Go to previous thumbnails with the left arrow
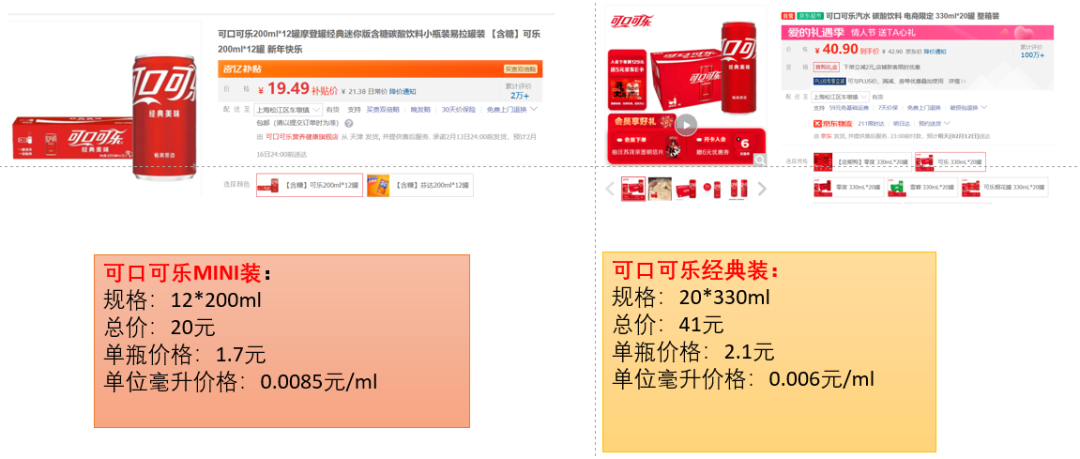 click(610, 189)
